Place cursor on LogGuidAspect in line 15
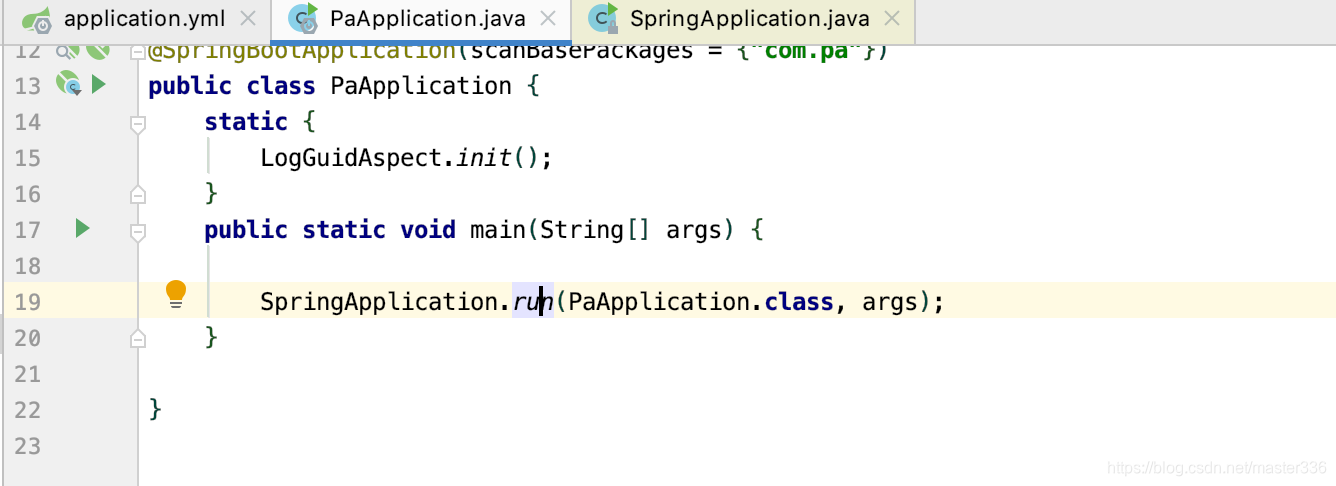 click(x=352, y=158)
